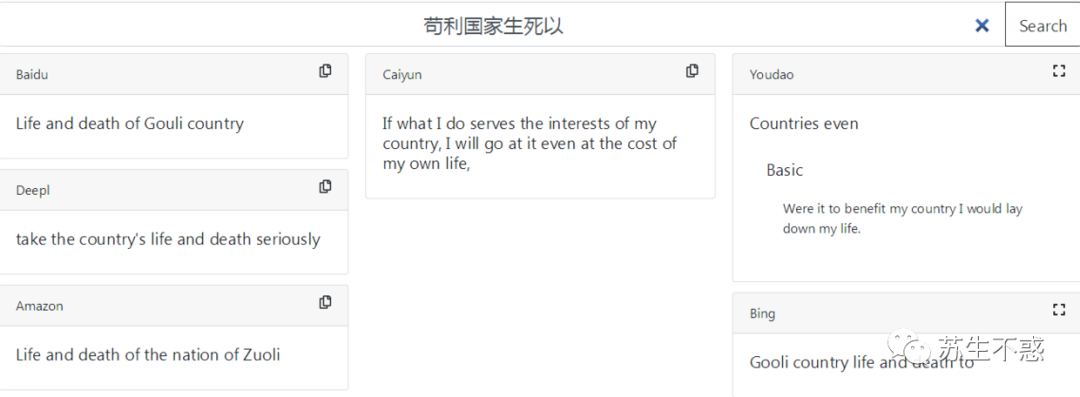The width and height of the screenshot is (1080, 397).
Task: Select the Caiyun card header
Action: pyautogui.click(x=541, y=74)
